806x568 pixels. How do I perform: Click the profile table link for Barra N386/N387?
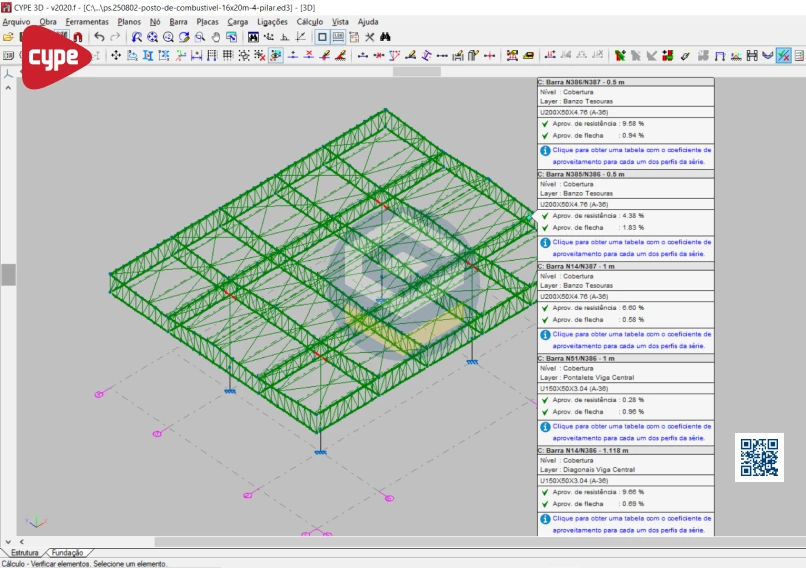(x=631, y=150)
